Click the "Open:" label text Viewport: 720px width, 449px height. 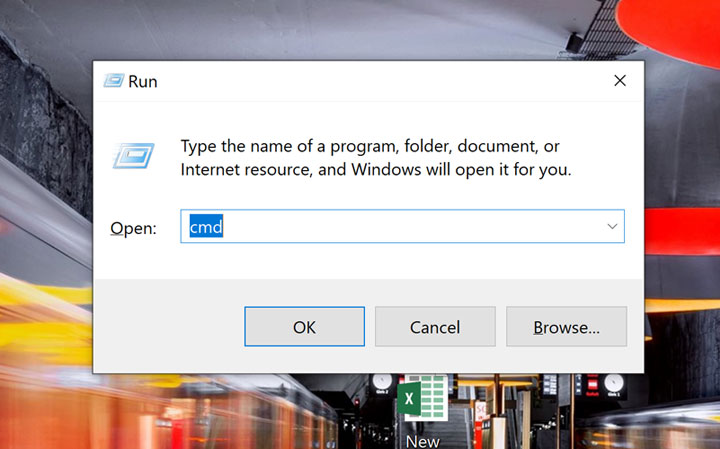(x=133, y=228)
